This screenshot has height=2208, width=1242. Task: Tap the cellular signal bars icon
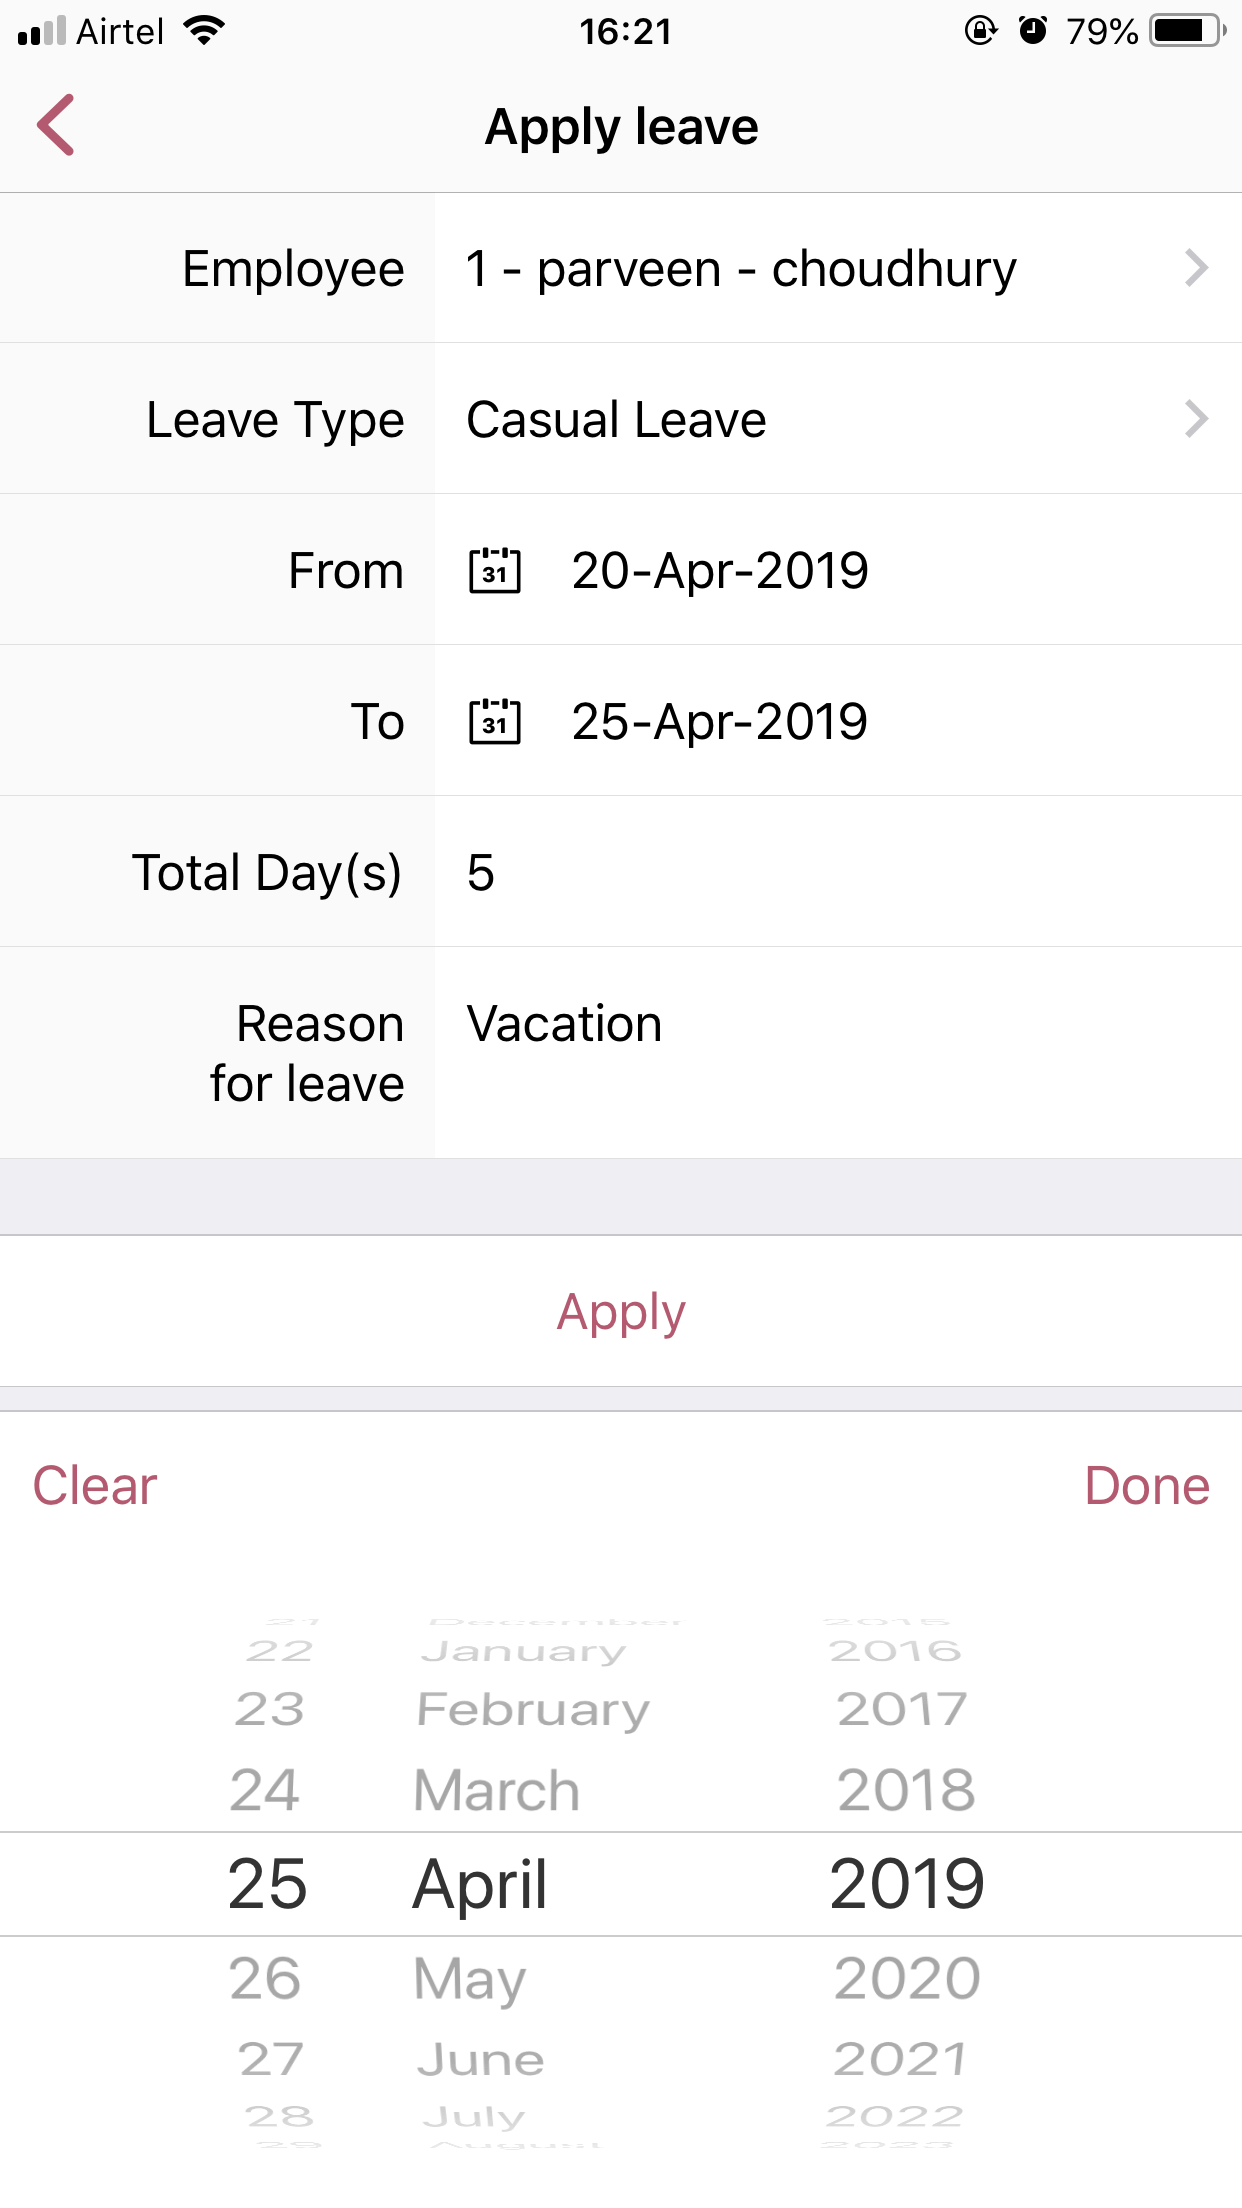42,31
